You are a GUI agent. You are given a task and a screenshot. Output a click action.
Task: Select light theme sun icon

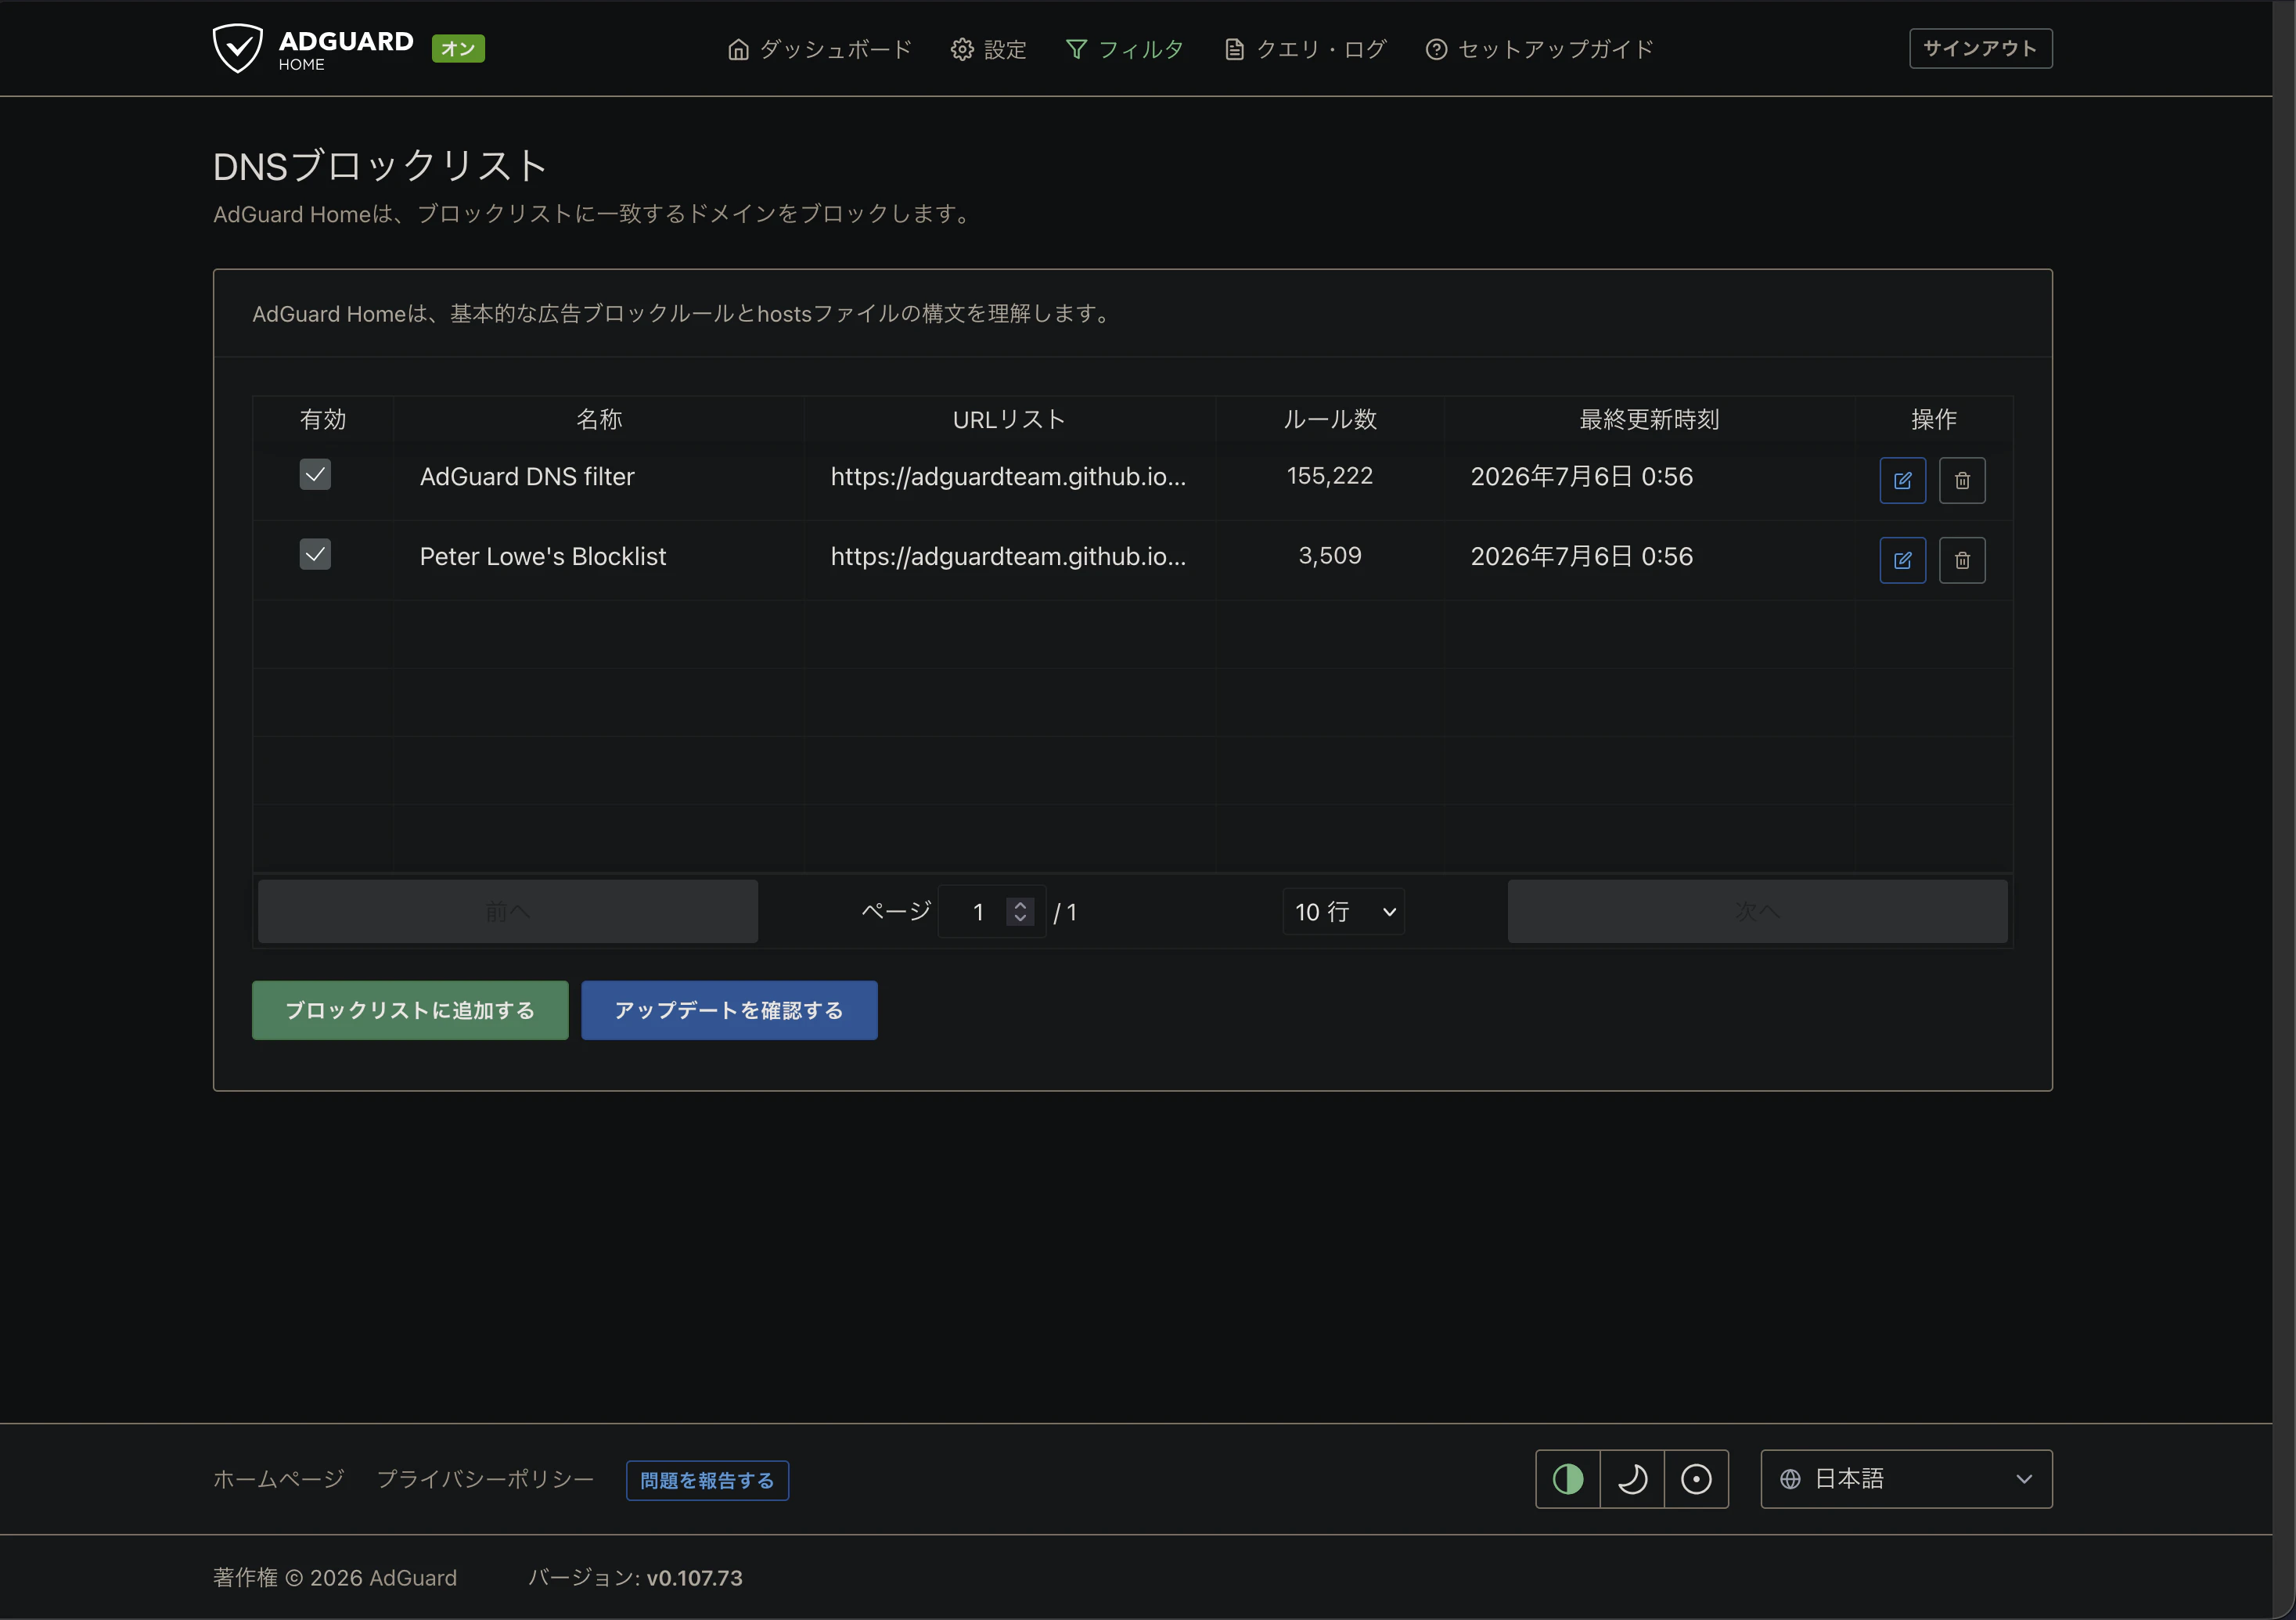[x=1696, y=1479]
